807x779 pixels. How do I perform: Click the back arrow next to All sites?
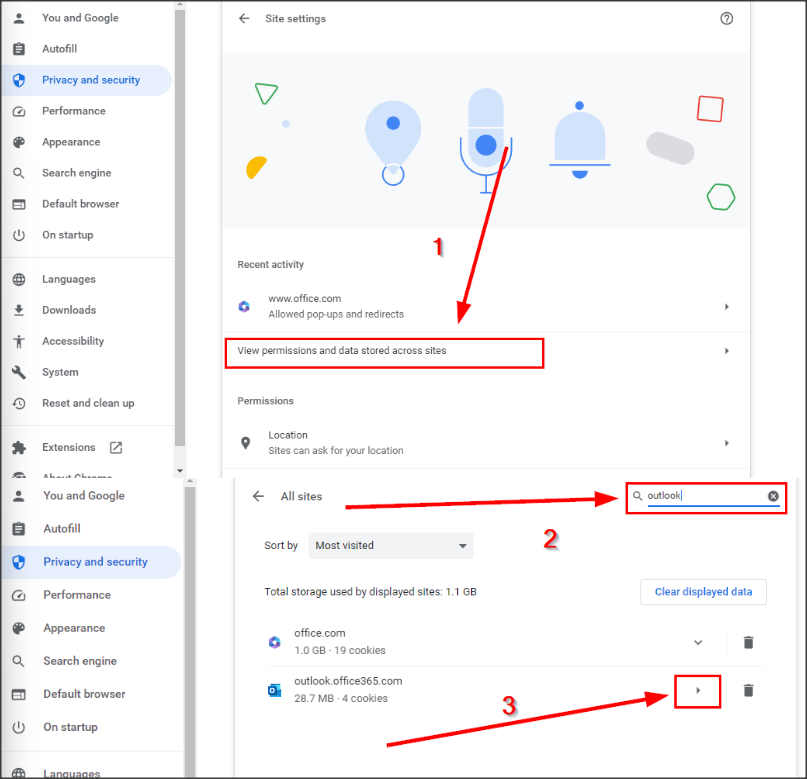click(258, 496)
